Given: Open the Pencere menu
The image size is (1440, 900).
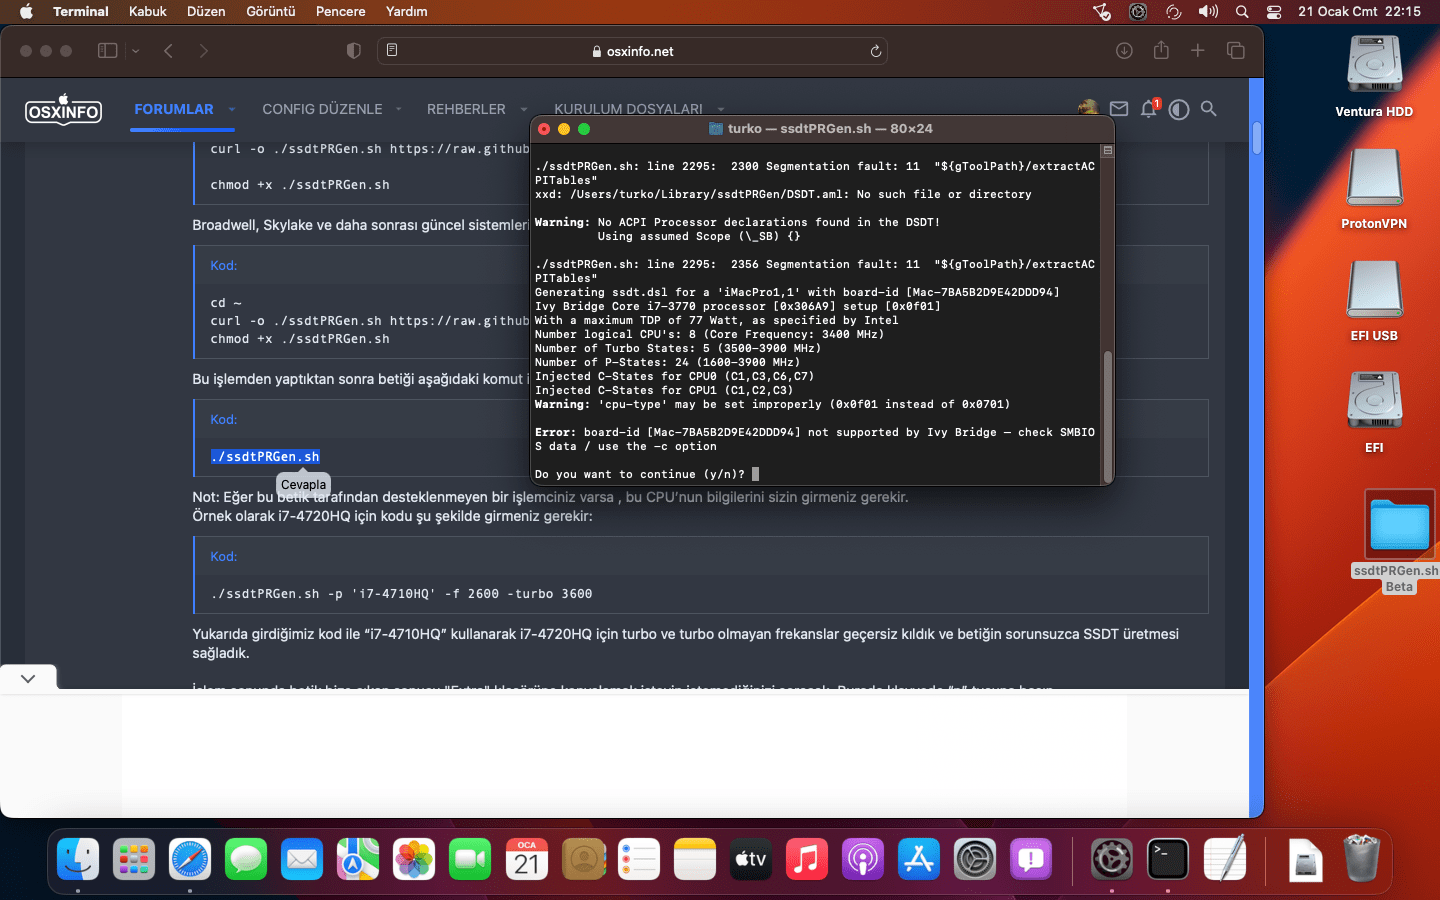Looking at the screenshot, I should [x=340, y=12].
